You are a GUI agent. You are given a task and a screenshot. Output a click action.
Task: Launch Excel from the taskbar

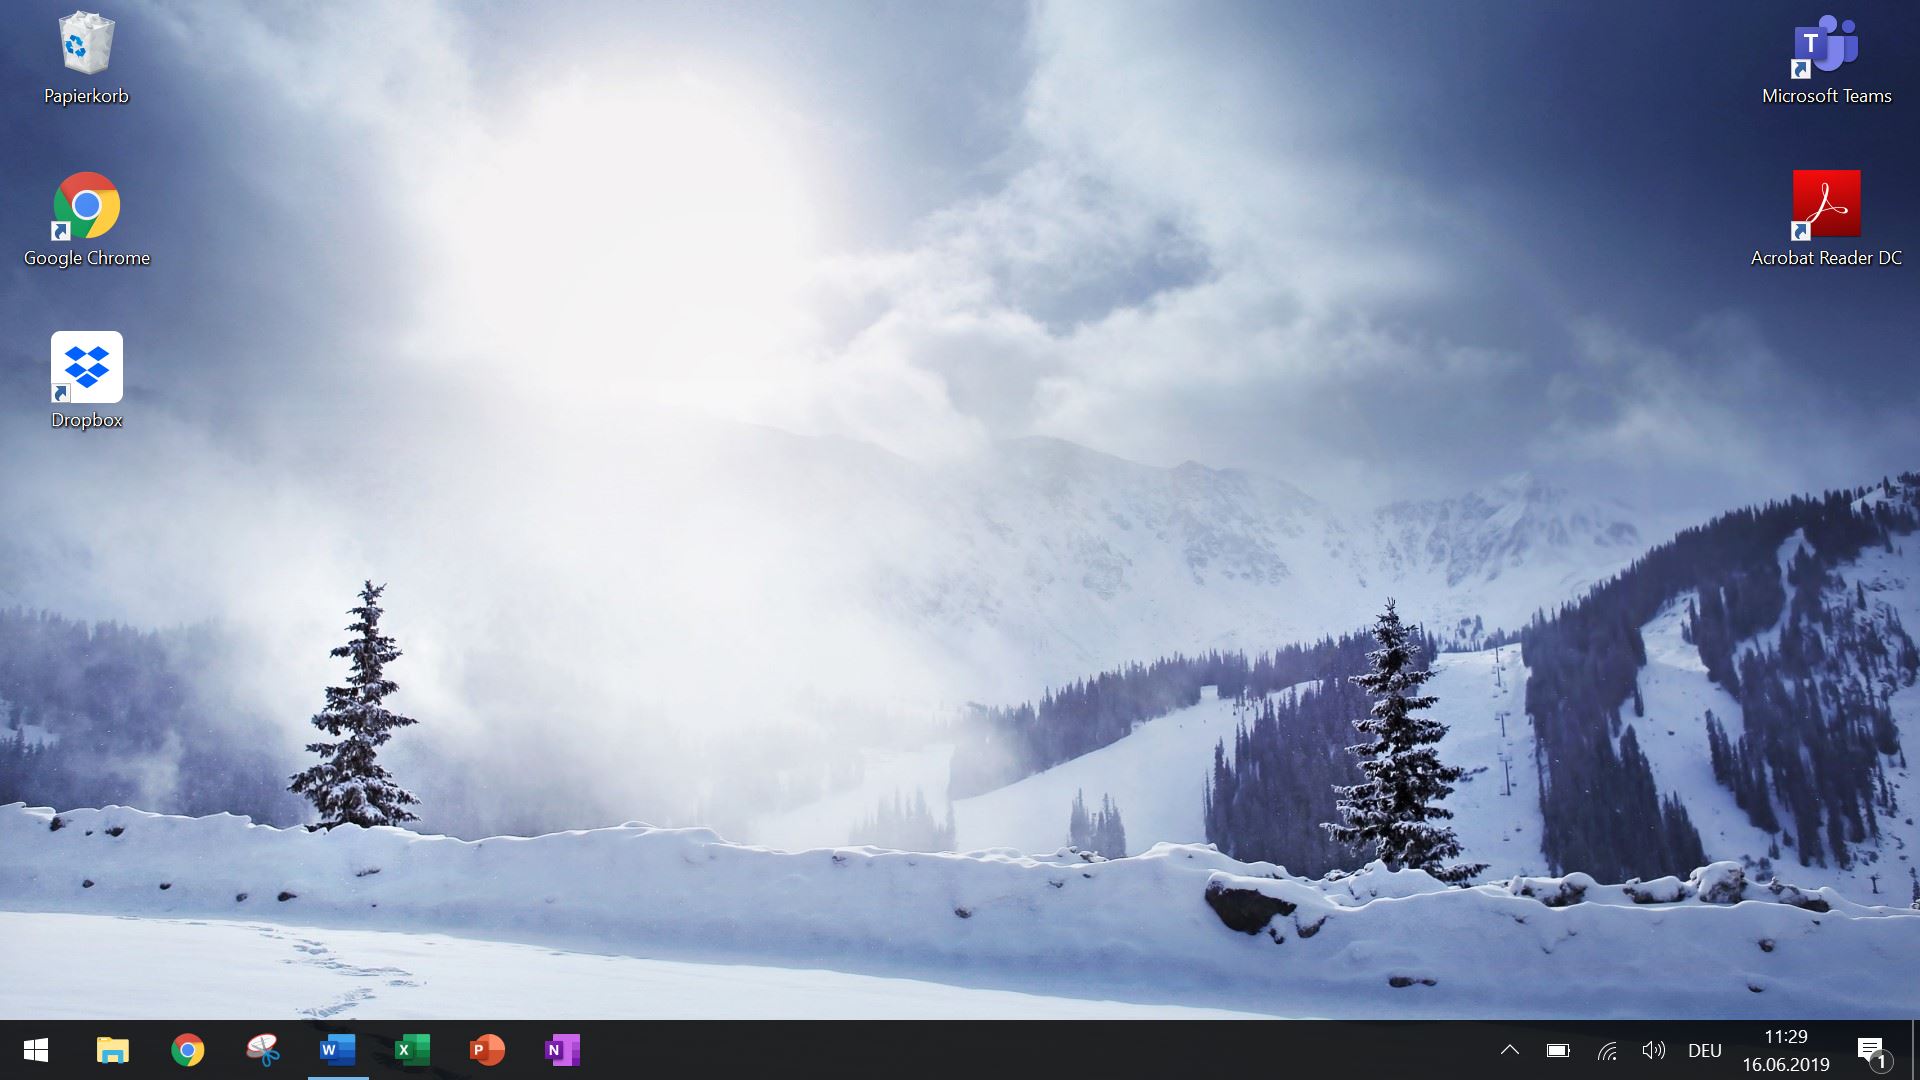click(412, 1050)
